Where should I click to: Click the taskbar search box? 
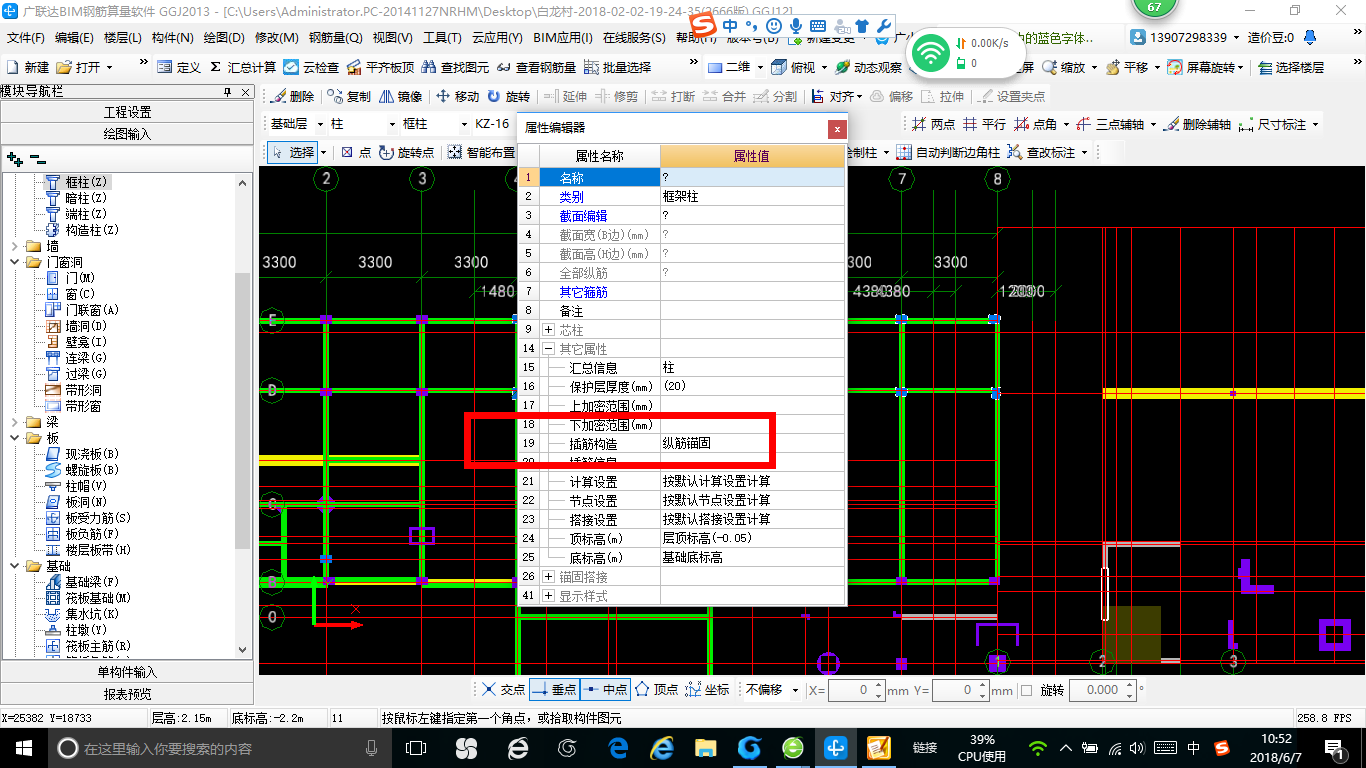[218, 748]
